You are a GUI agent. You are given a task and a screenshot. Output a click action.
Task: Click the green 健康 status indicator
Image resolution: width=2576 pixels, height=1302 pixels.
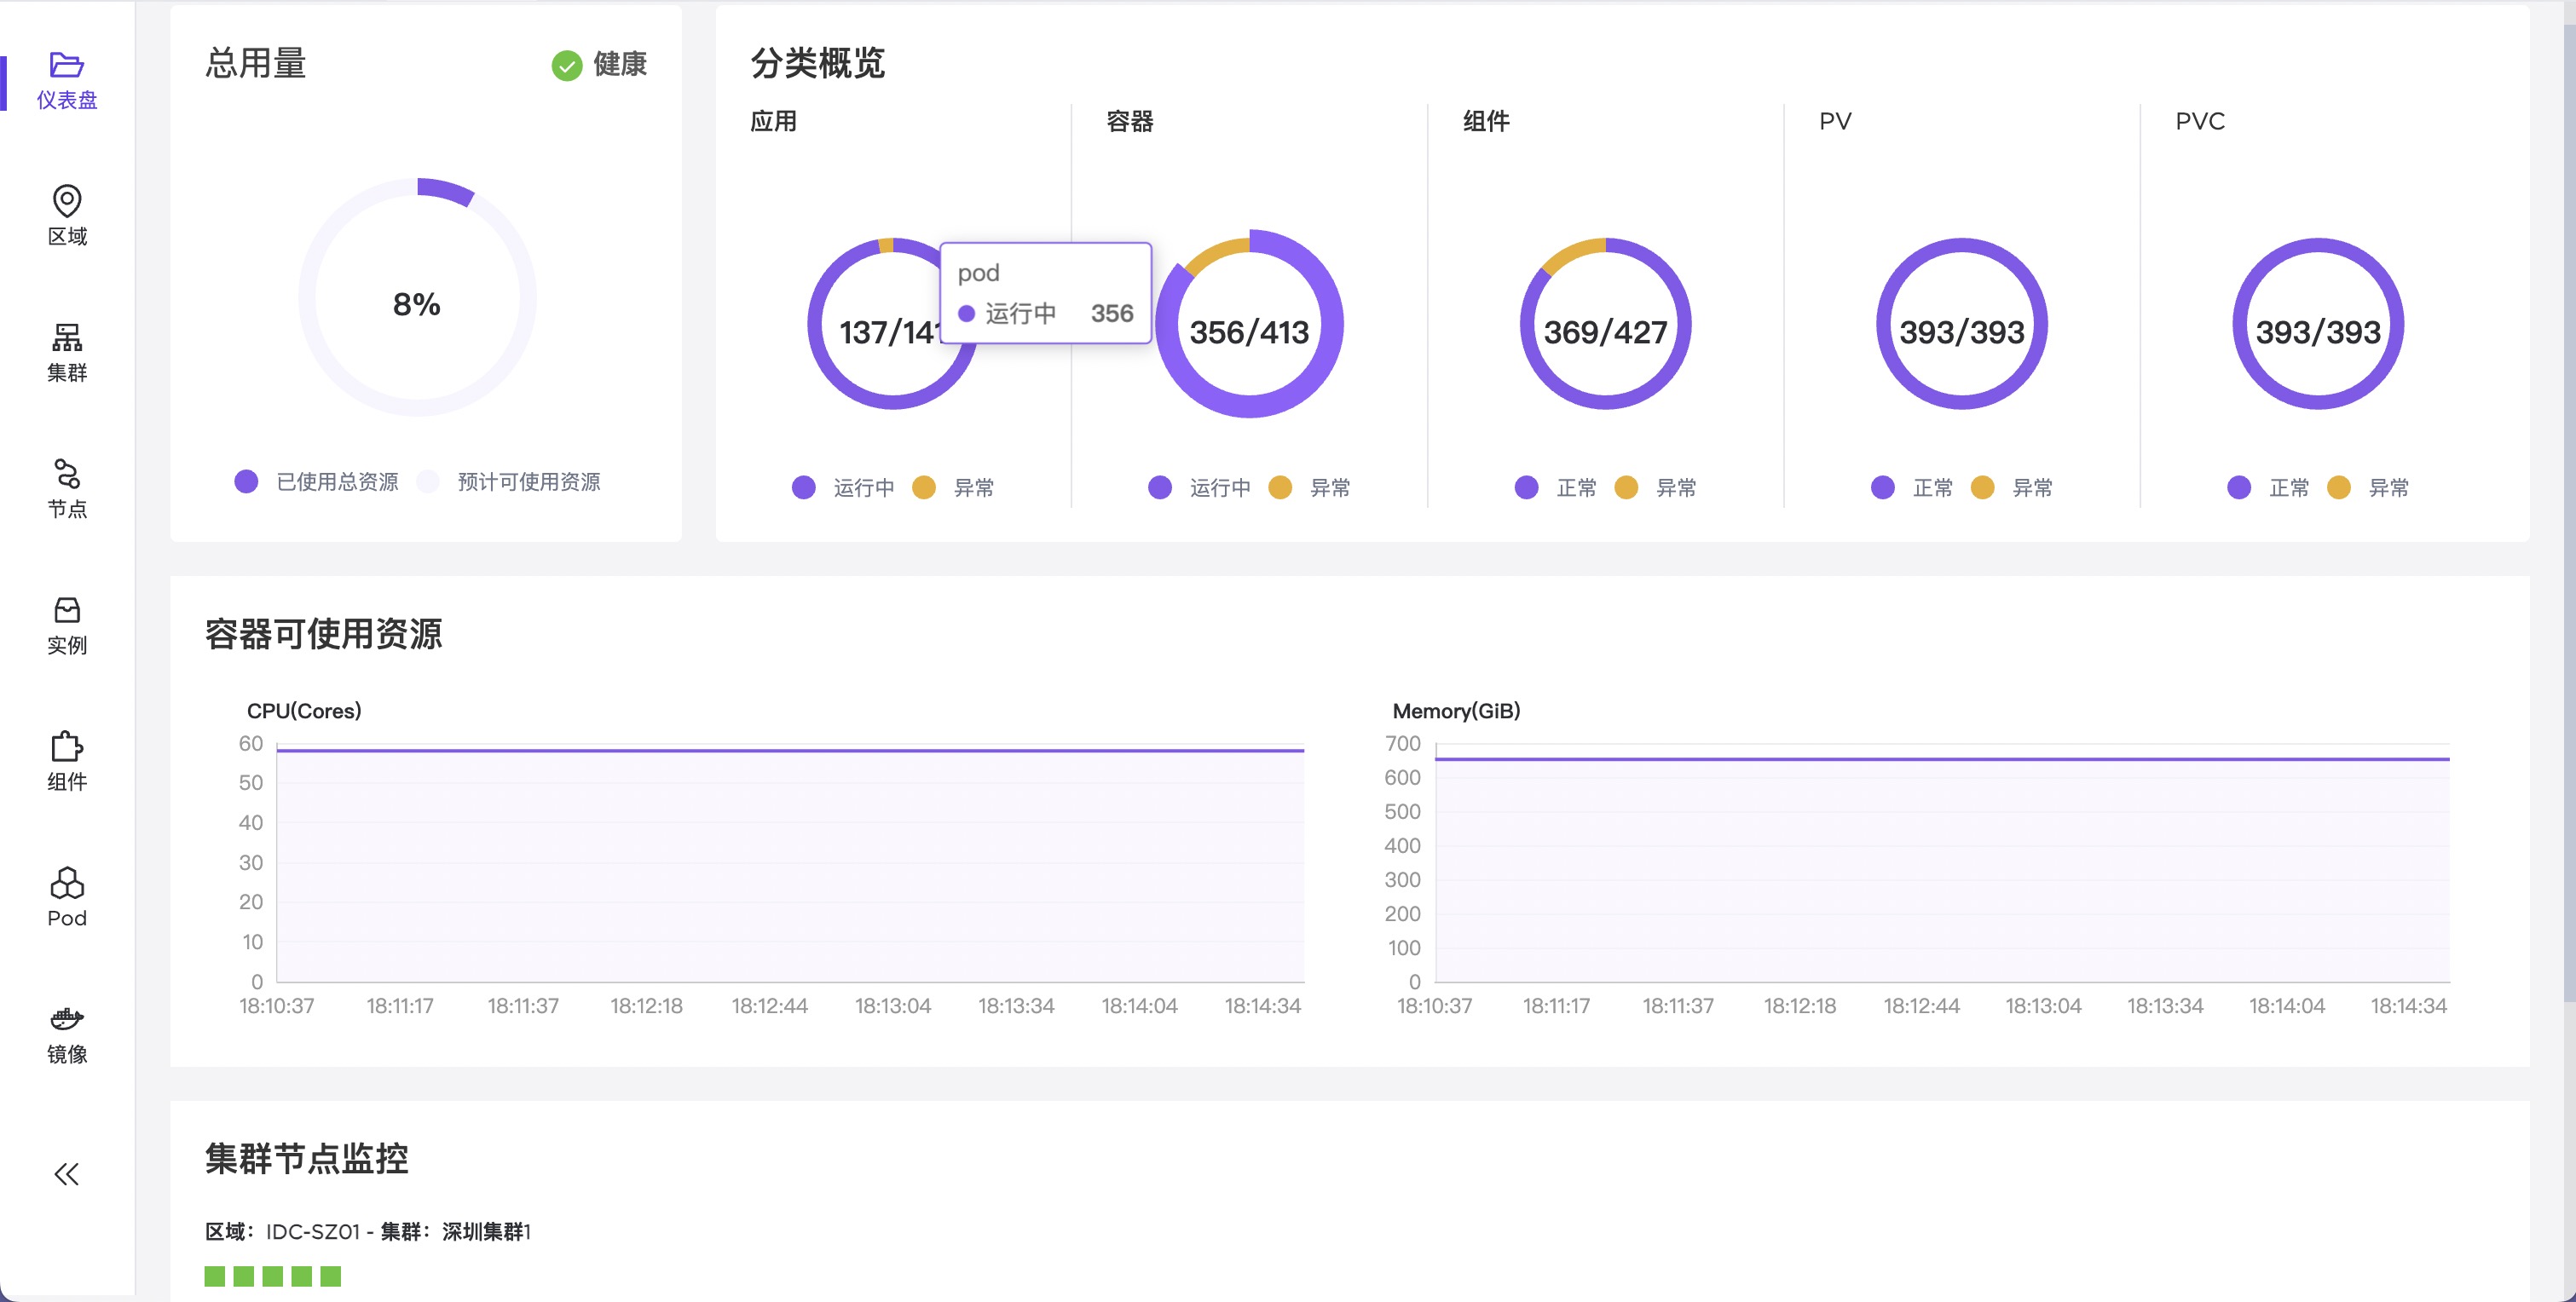point(567,66)
